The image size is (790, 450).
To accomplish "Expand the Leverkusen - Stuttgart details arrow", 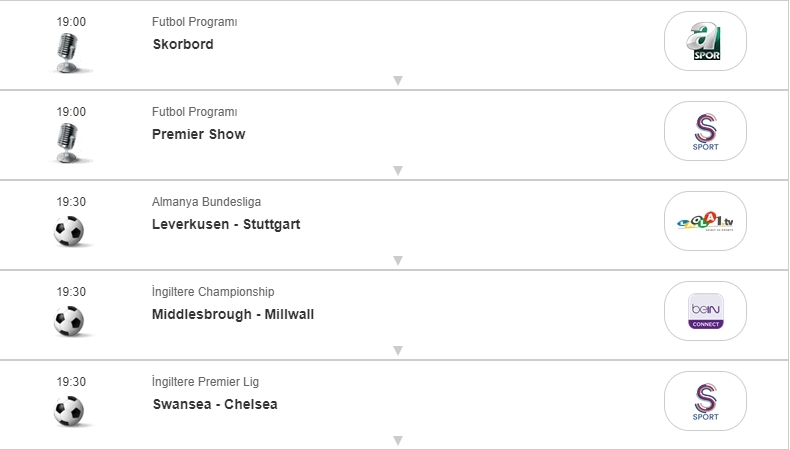I will [397, 261].
